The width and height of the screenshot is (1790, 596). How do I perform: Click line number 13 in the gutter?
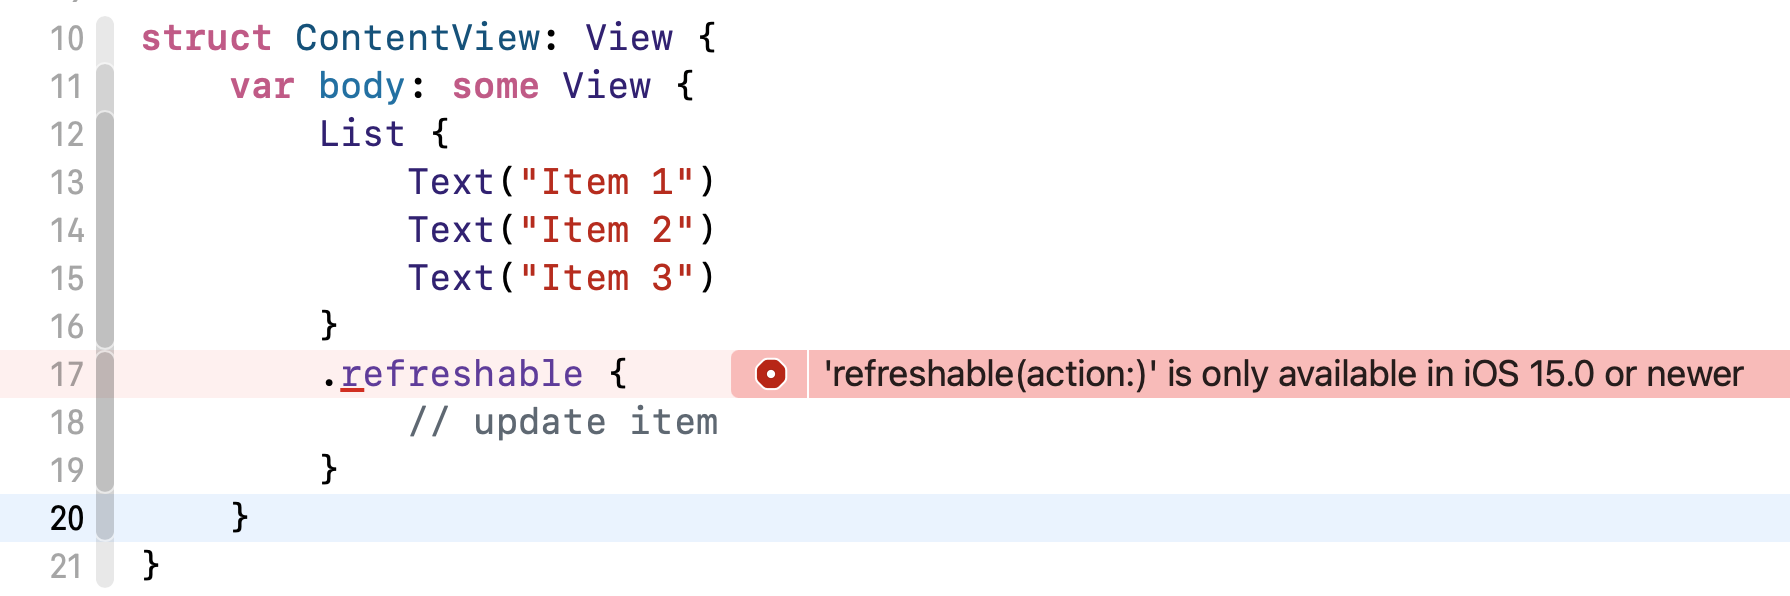[x=67, y=182]
